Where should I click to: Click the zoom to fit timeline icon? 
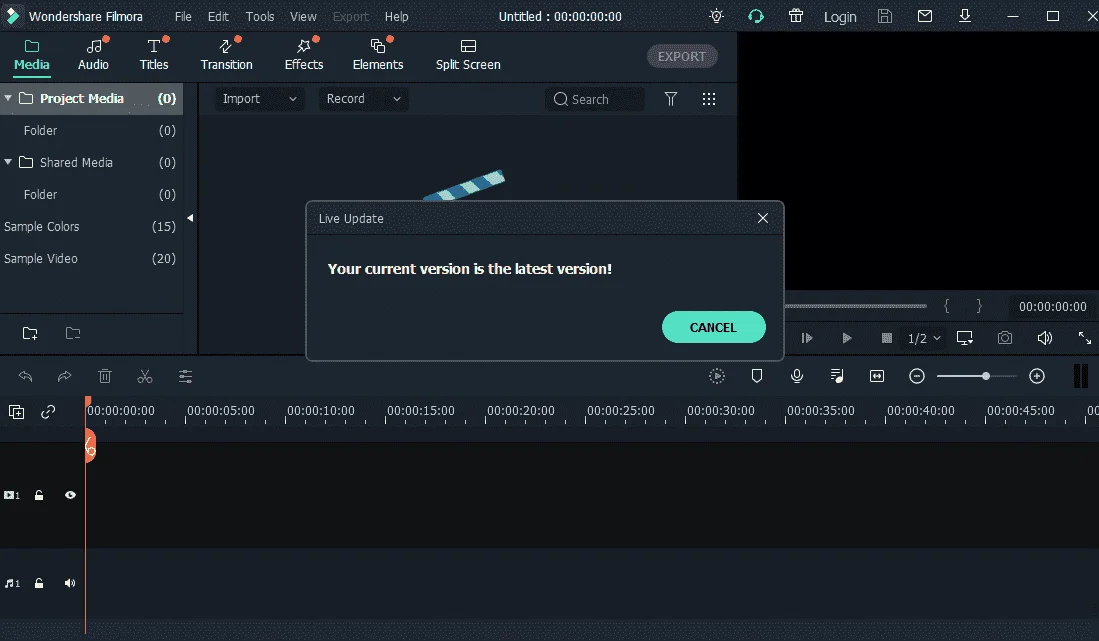click(x=877, y=376)
